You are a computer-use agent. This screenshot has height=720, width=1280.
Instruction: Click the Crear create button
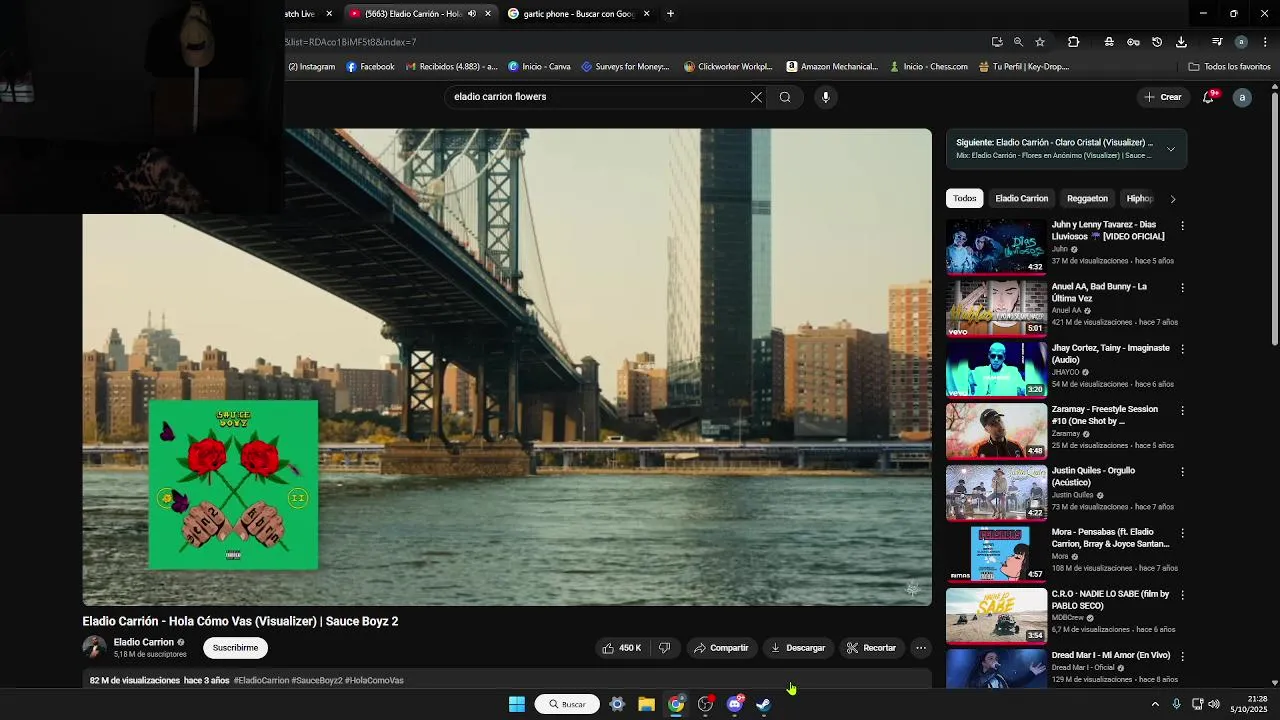[1163, 97]
